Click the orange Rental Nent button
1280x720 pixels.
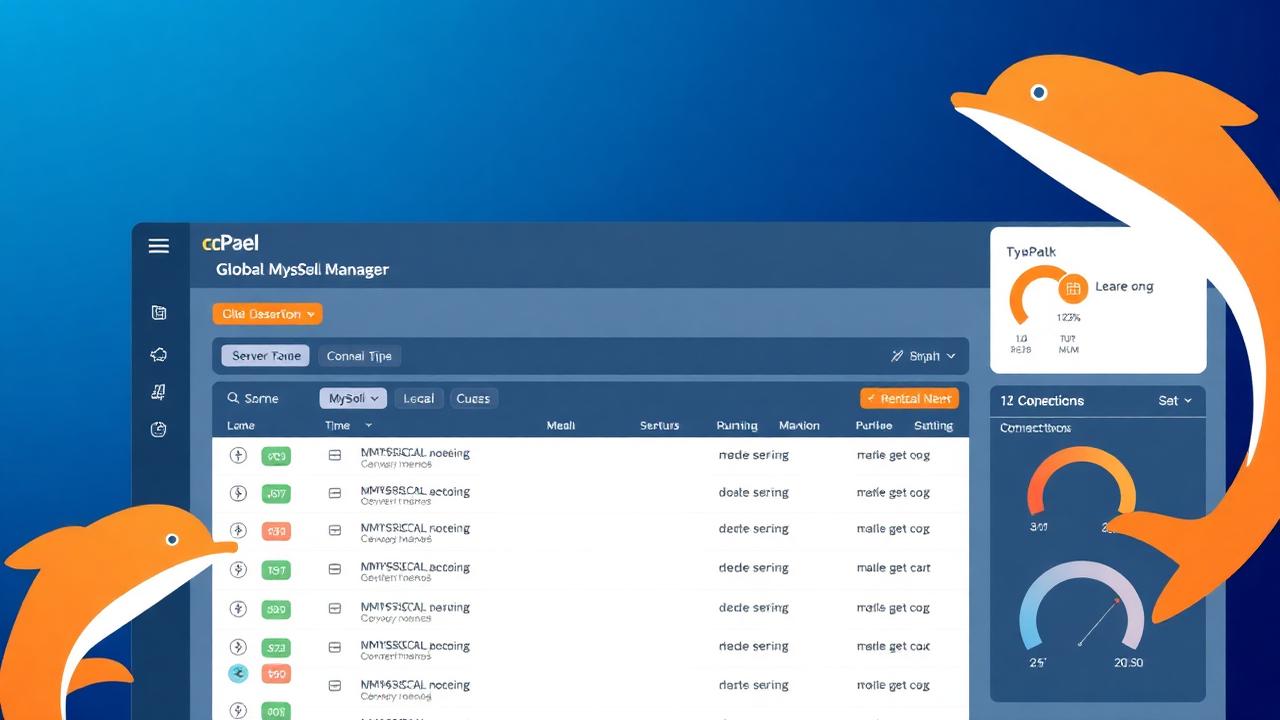(x=909, y=398)
